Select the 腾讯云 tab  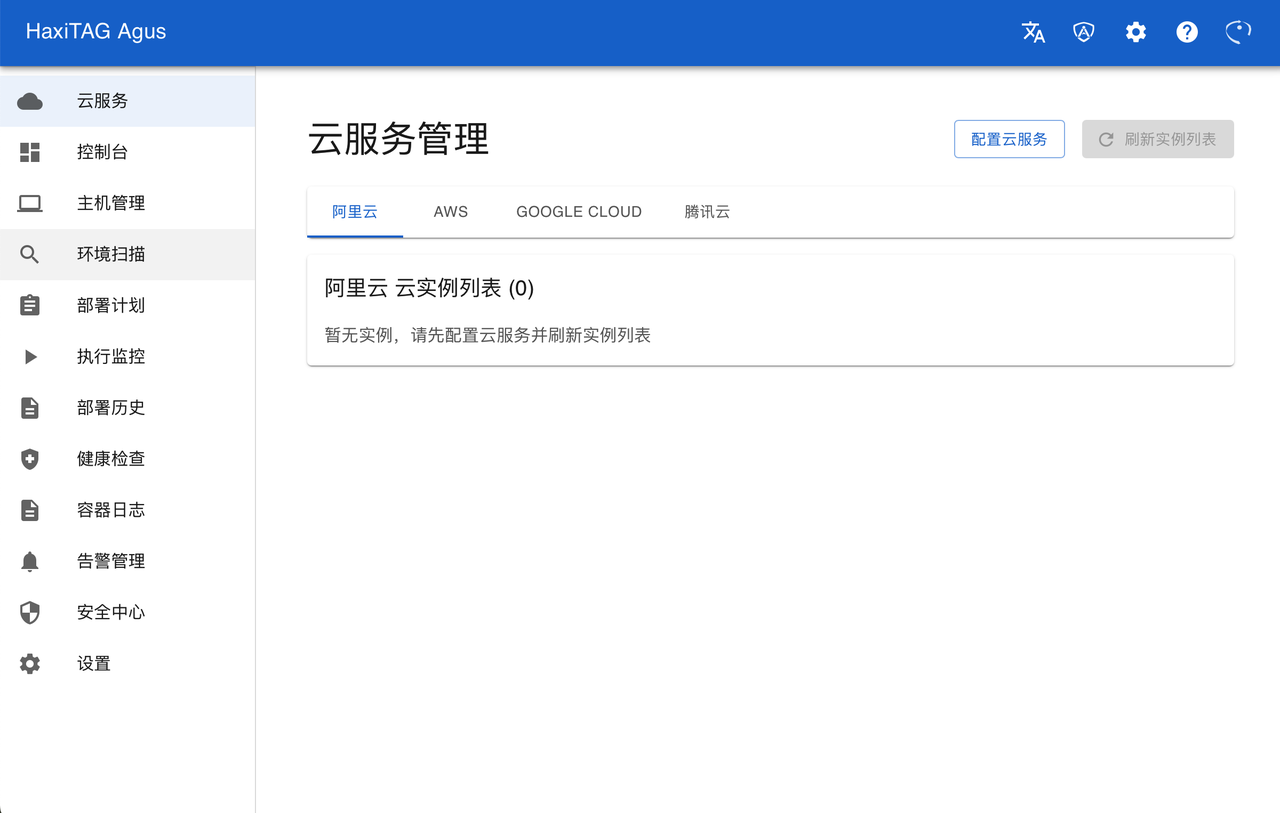pos(707,211)
